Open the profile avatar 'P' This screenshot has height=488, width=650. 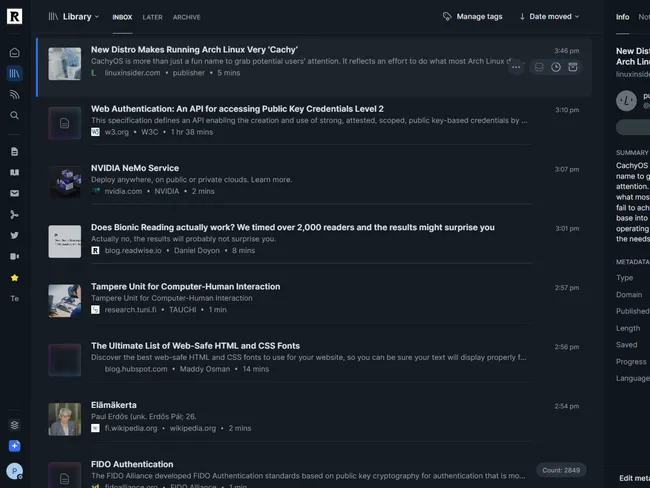click(15, 471)
